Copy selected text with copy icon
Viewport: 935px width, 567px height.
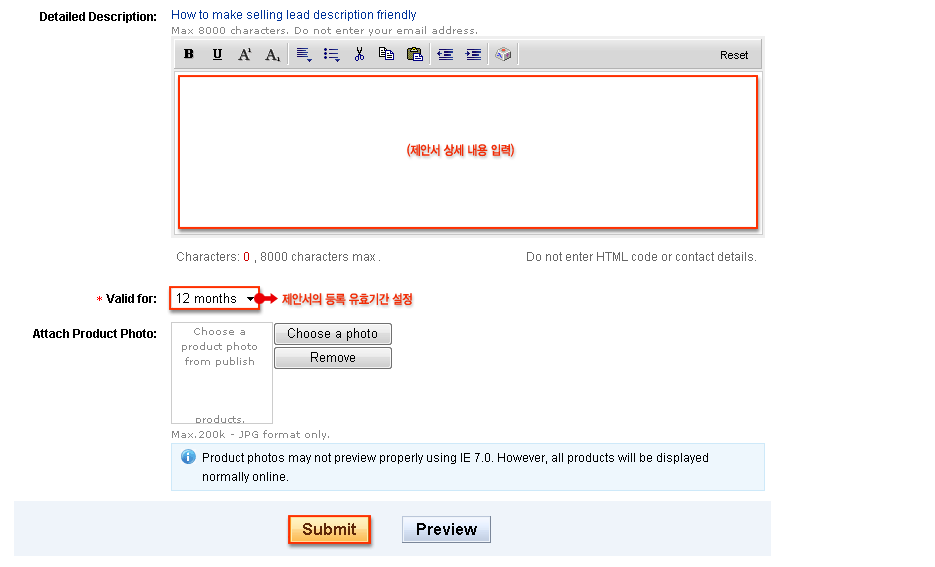[386, 54]
